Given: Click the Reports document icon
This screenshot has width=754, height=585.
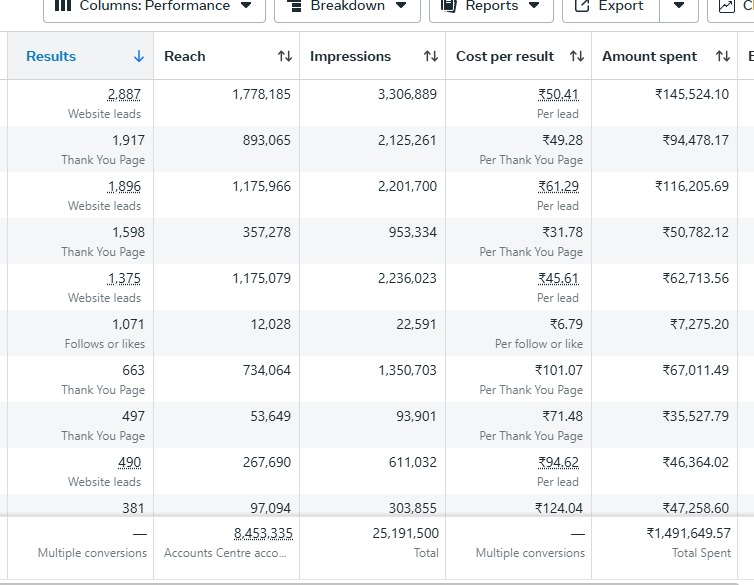Looking at the screenshot, I should click(x=449, y=6).
